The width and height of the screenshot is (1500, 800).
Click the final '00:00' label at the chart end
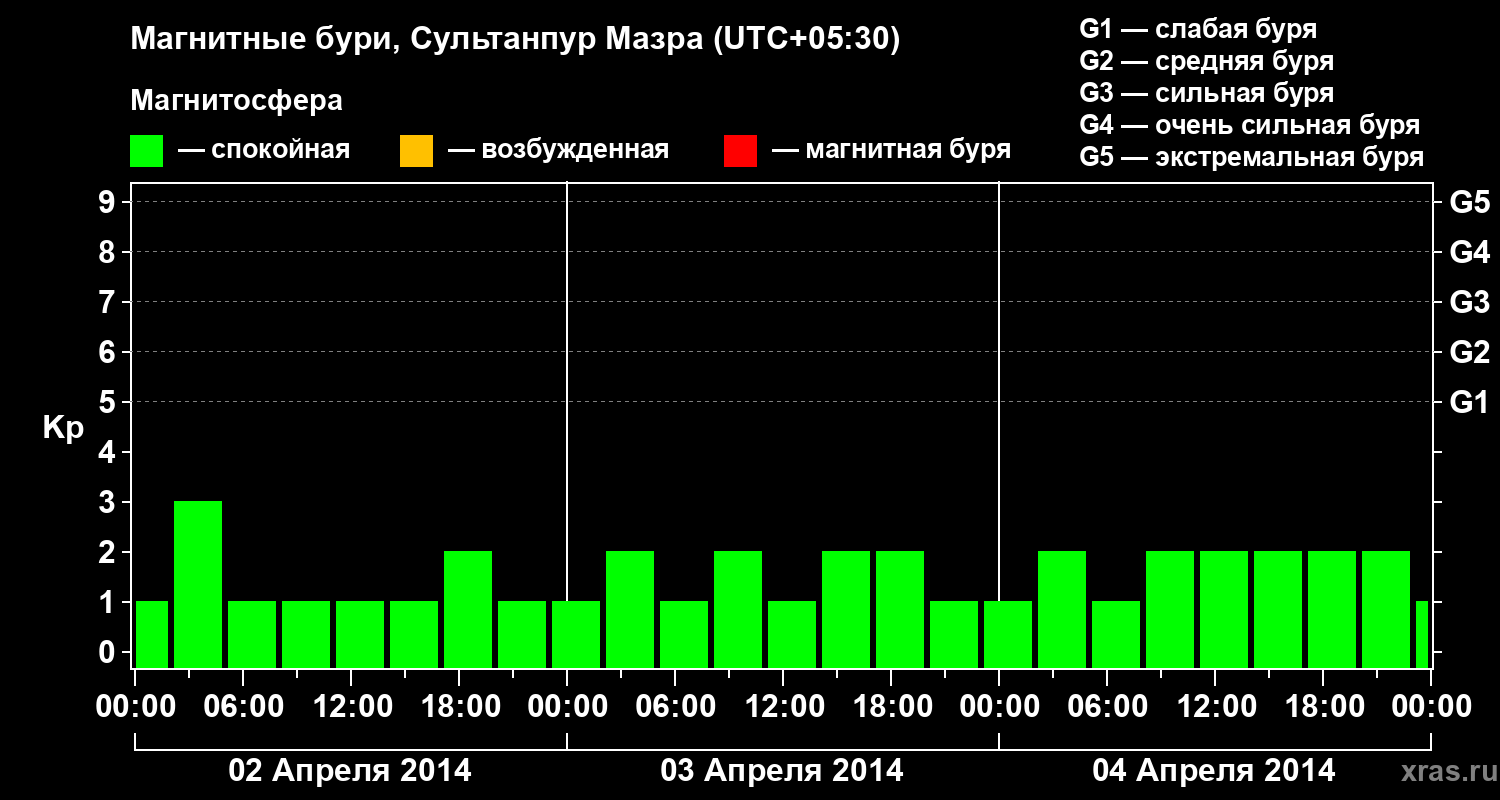click(x=1431, y=707)
